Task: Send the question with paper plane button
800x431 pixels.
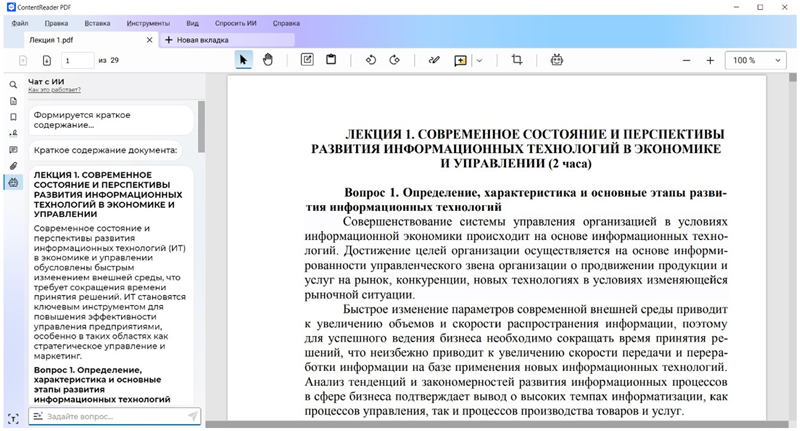Action: click(192, 416)
